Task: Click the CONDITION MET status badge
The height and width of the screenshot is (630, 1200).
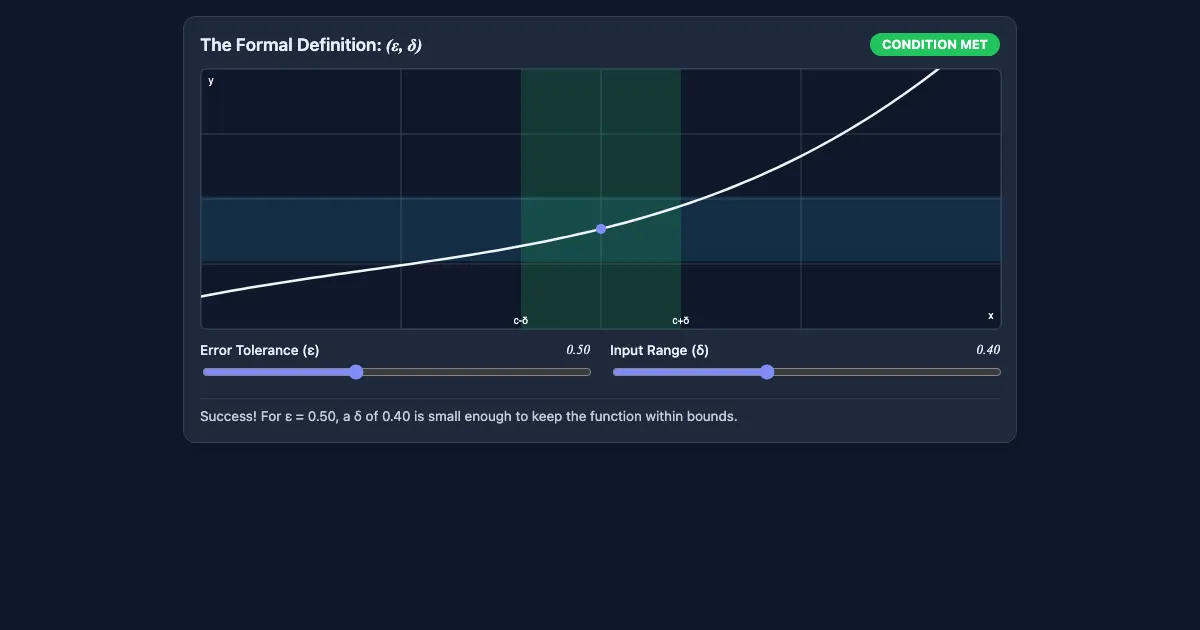Action: click(x=935, y=45)
